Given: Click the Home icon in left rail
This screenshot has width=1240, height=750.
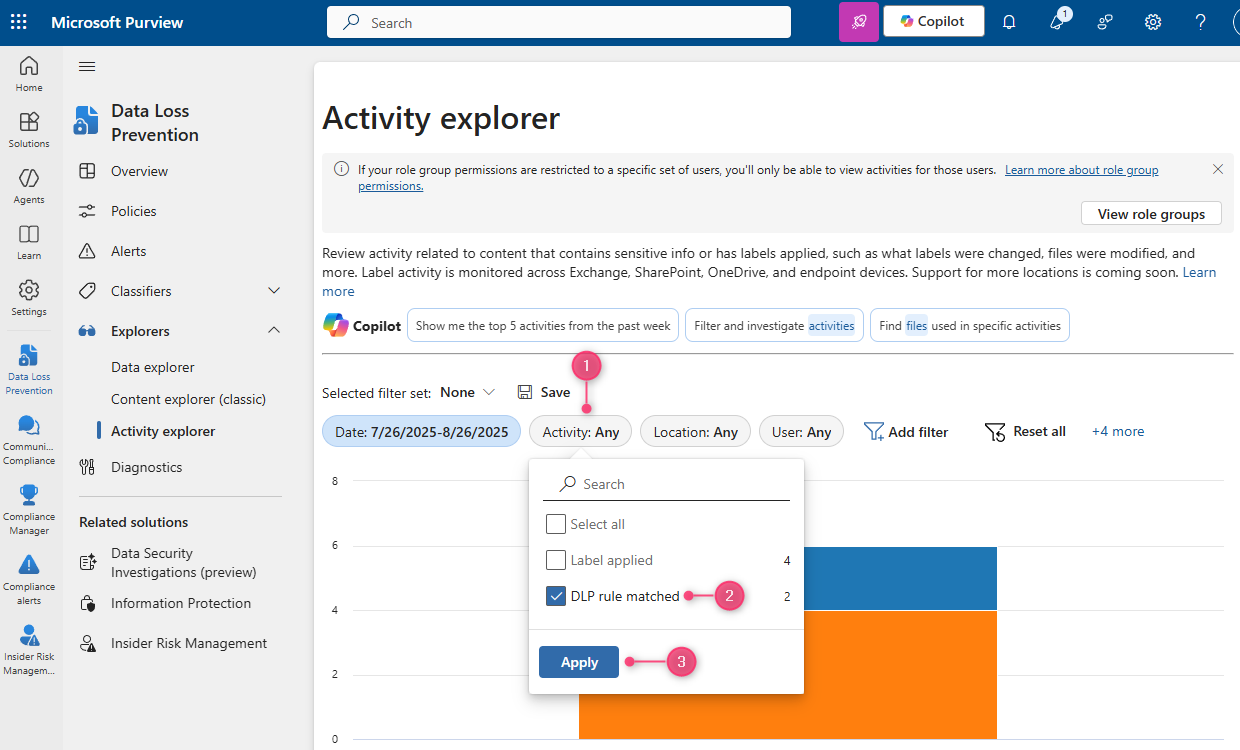Looking at the screenshot, I should (x=29, y=73).
